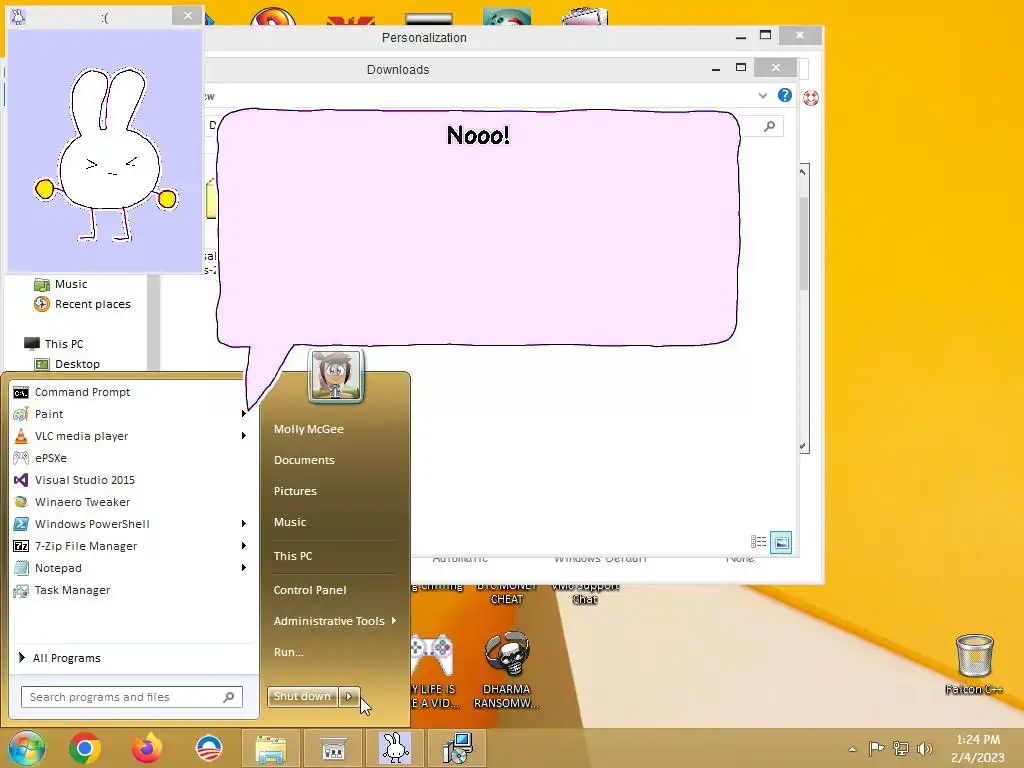This screenshot has width=1024, height=768.
Task: Expand Paint recent files arrow
Action: coord(244,413)
